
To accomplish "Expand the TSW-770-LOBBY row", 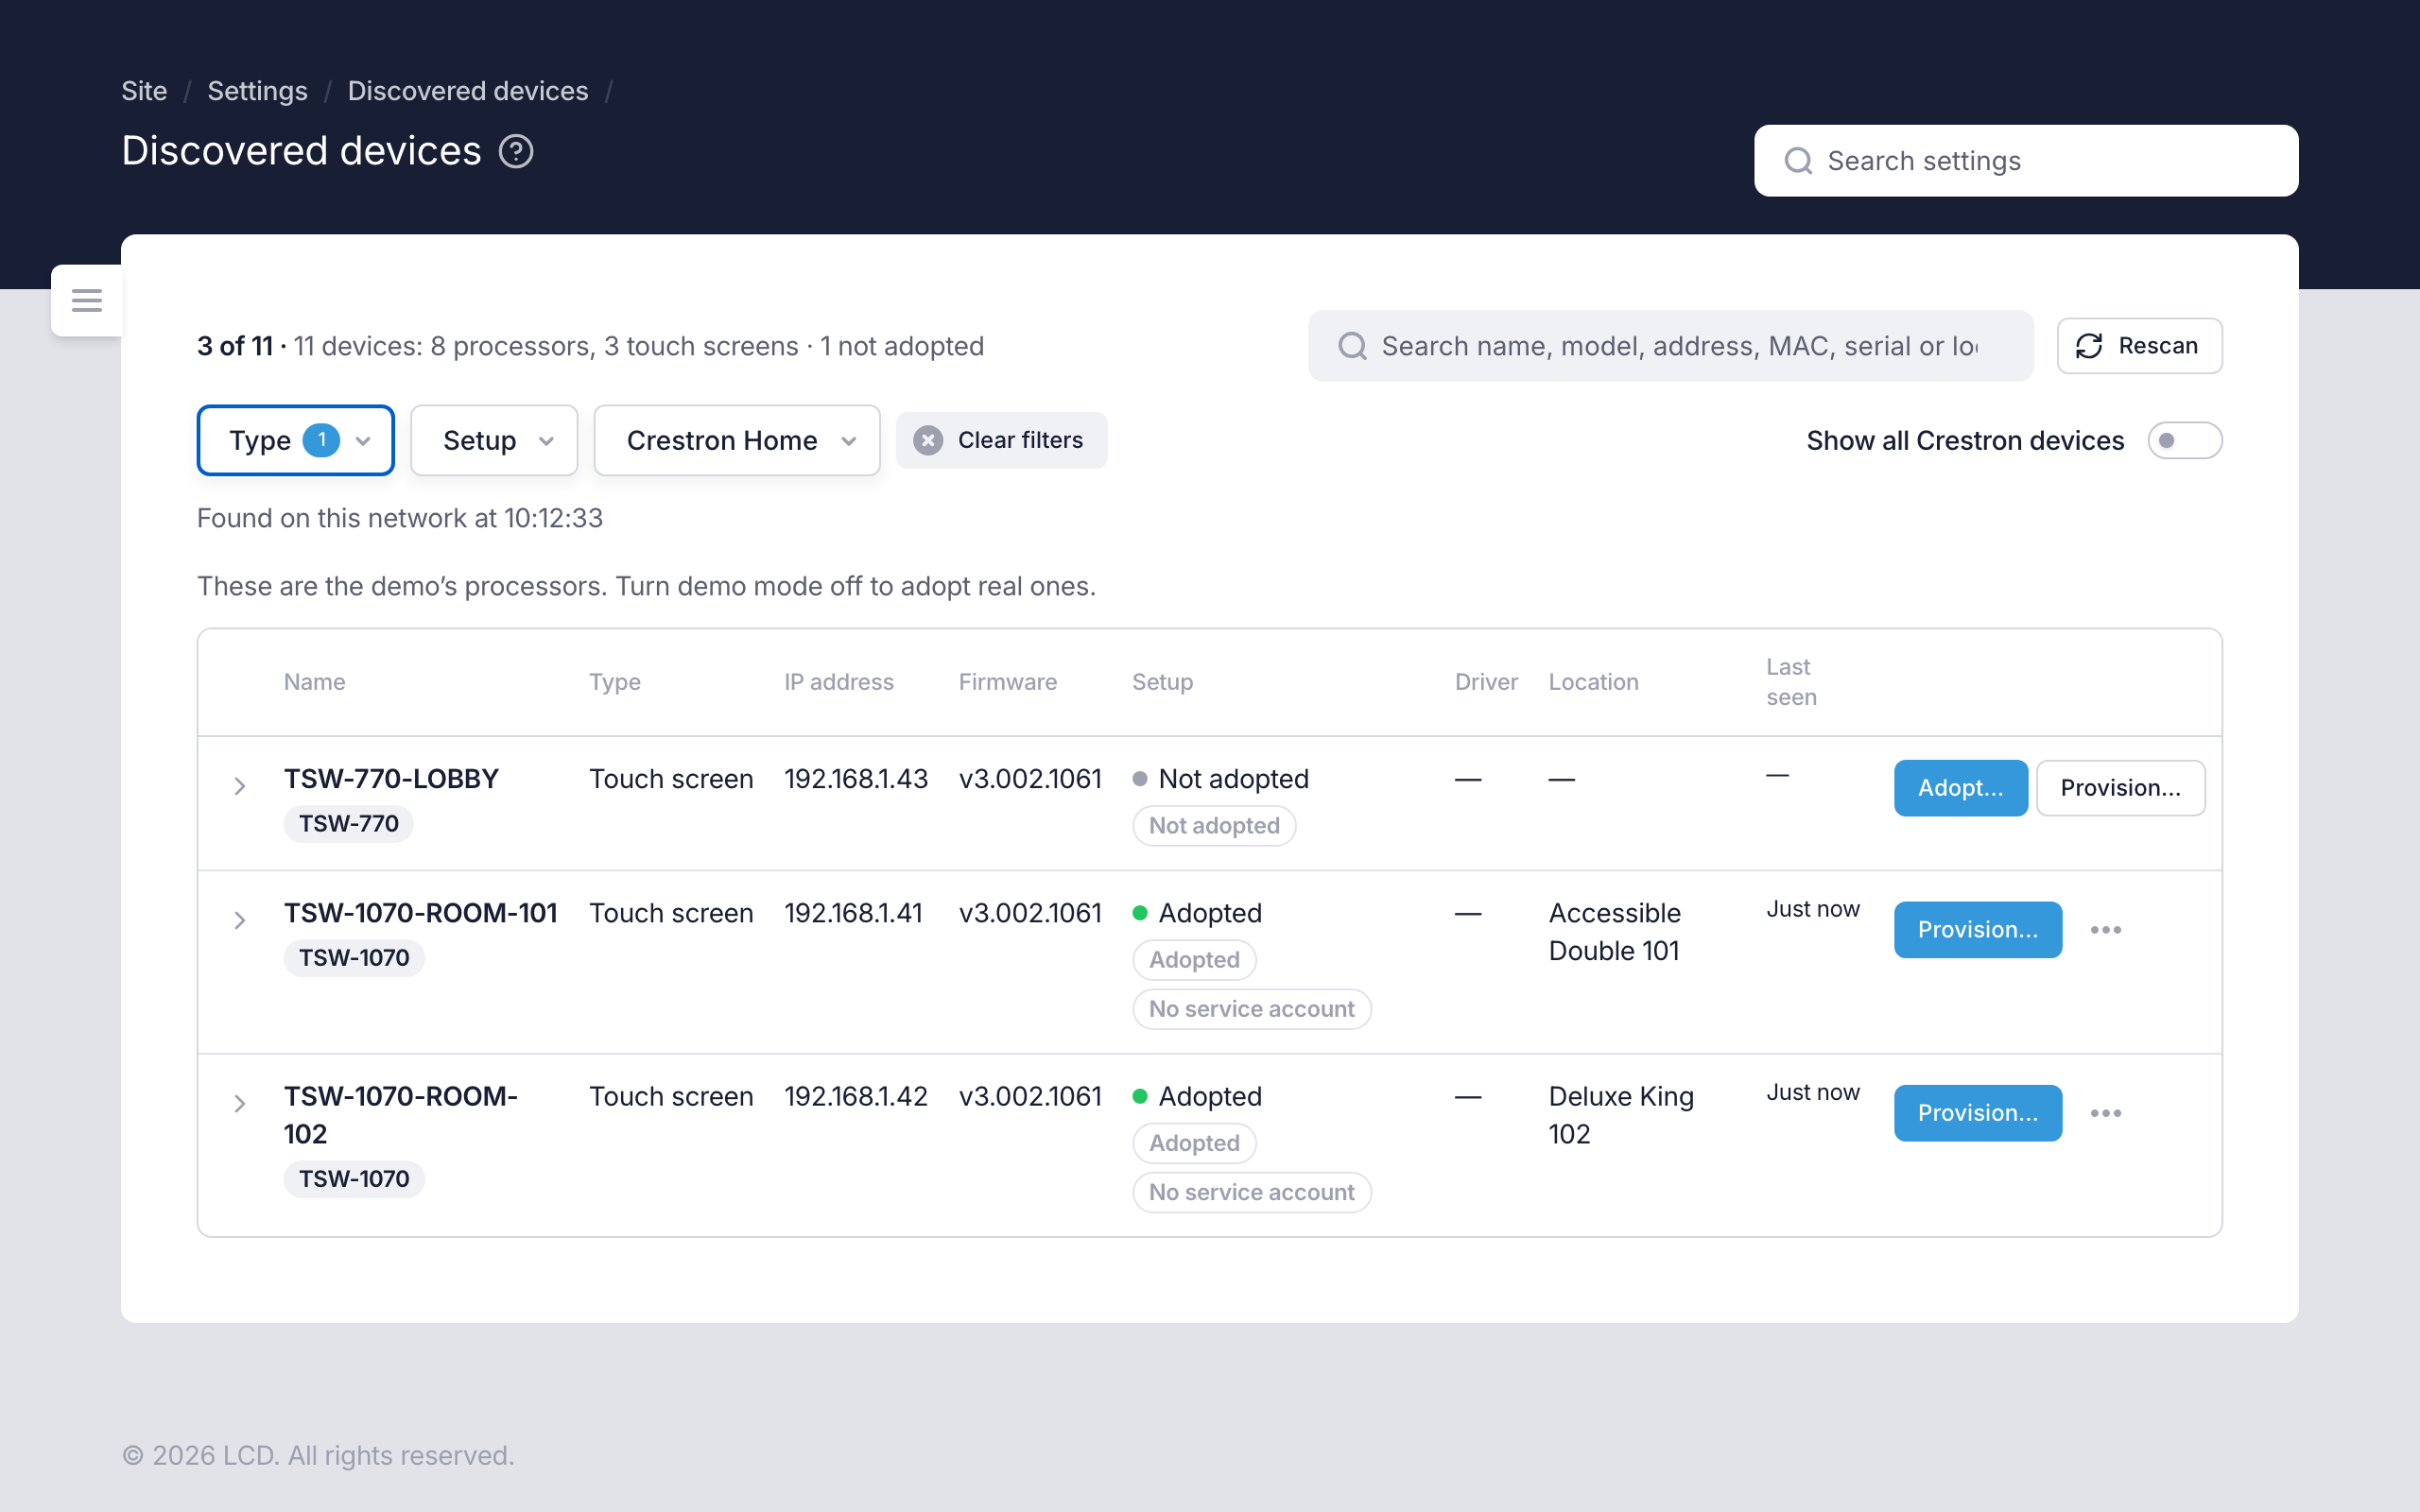I will point(240,786).
